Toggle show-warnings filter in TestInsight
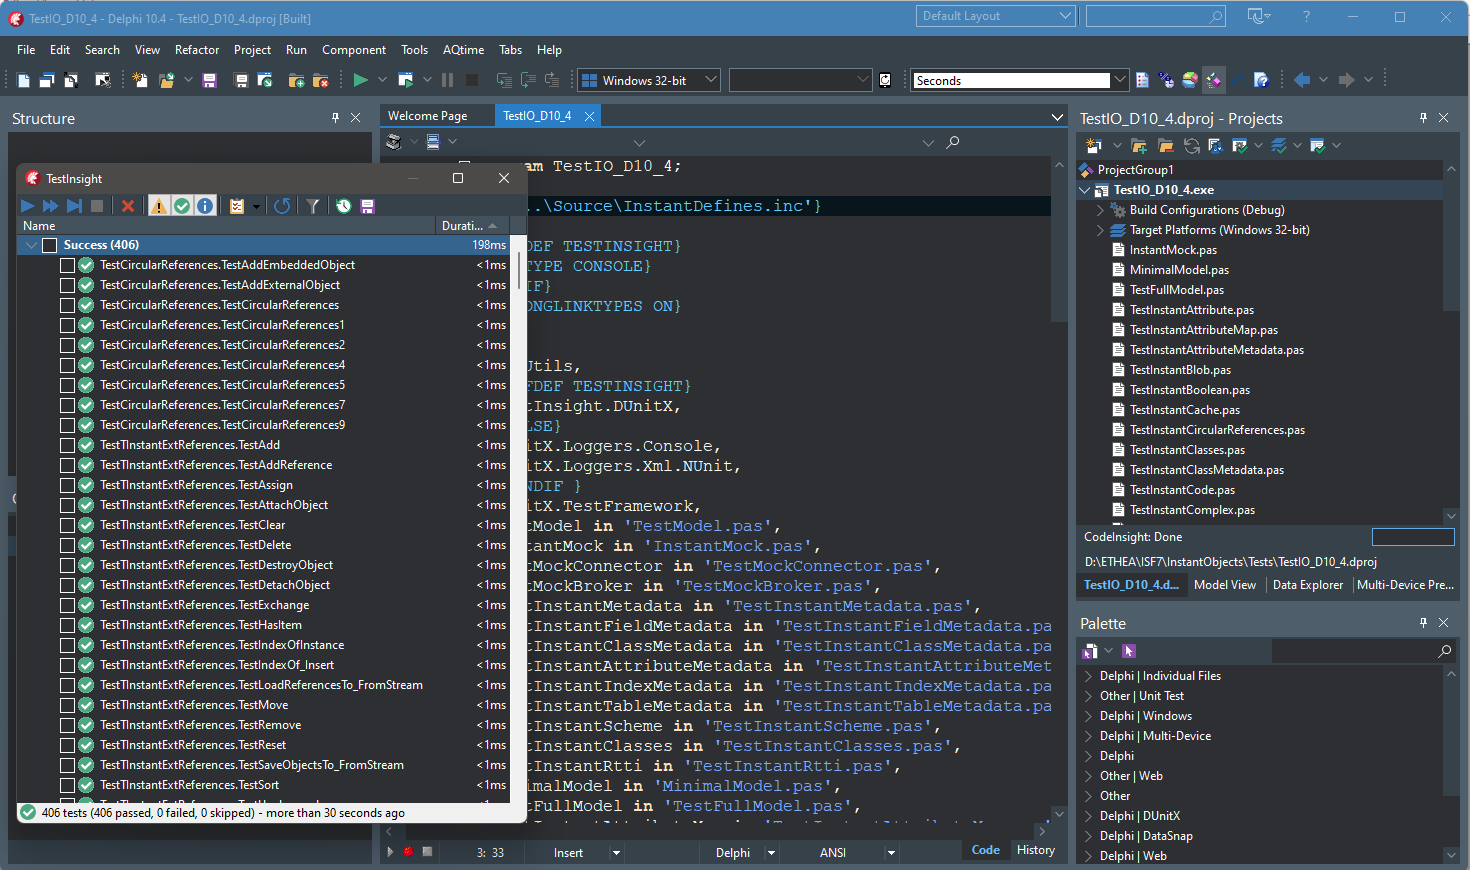The image size is (1470, 870). (159, 206)
